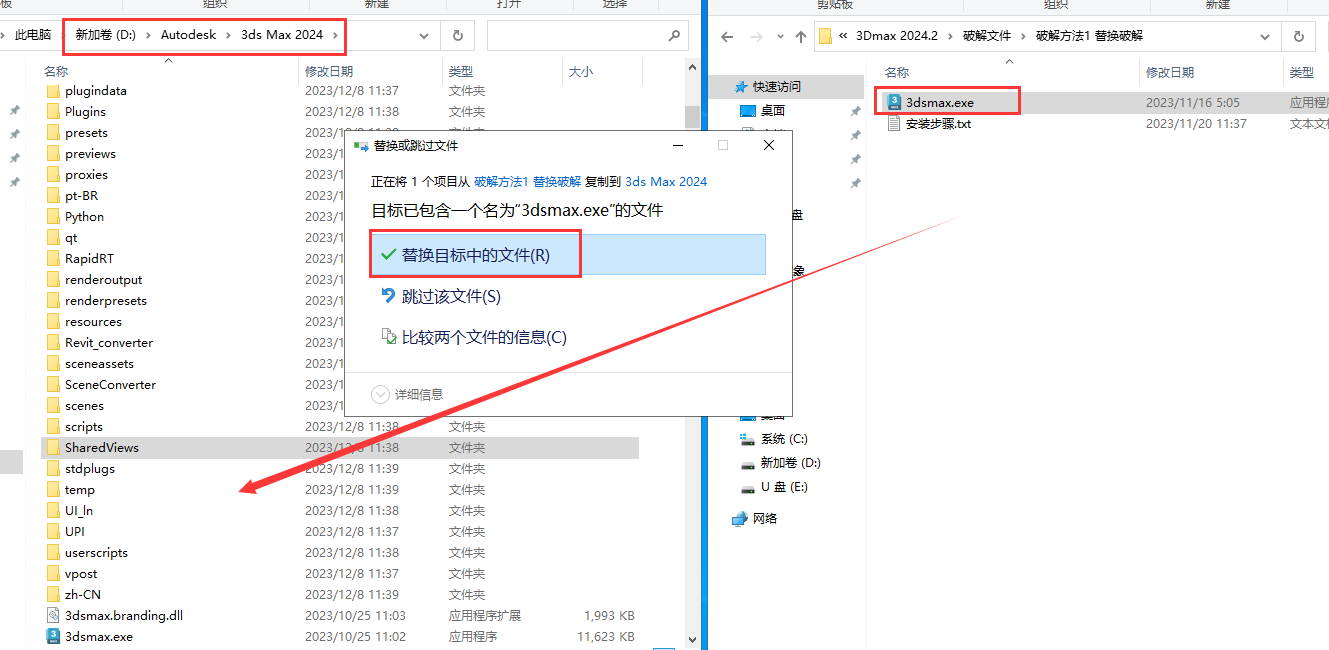Select 3dsmax.branding.dll file icon
Screen dimensions: 1329x650
(x=54, y=615)
